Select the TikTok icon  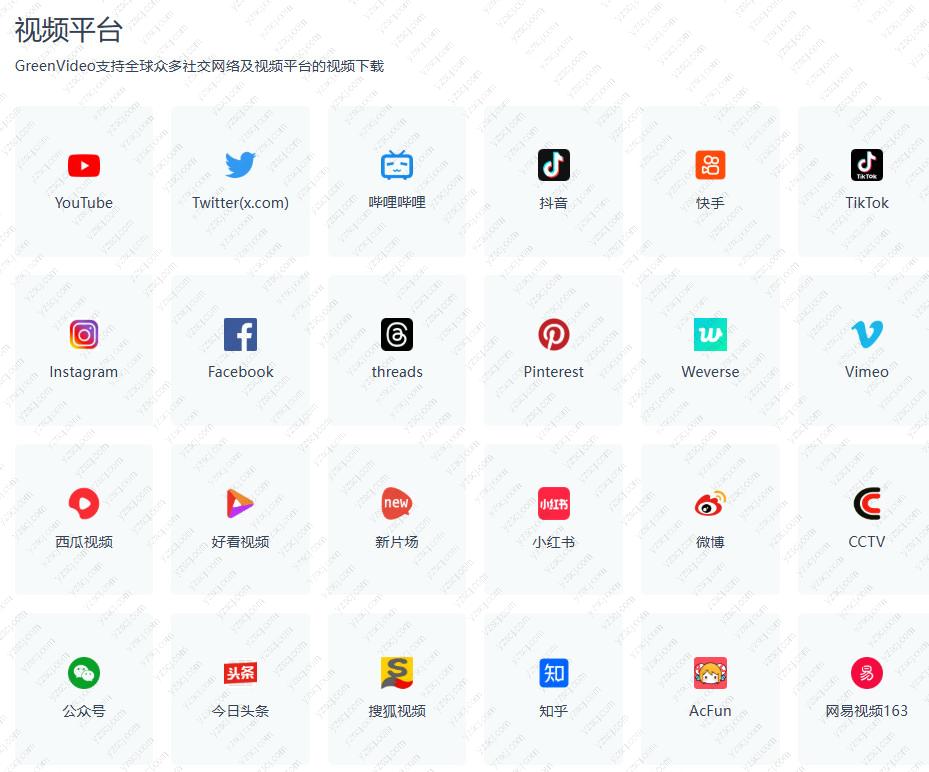click(866, 165)
